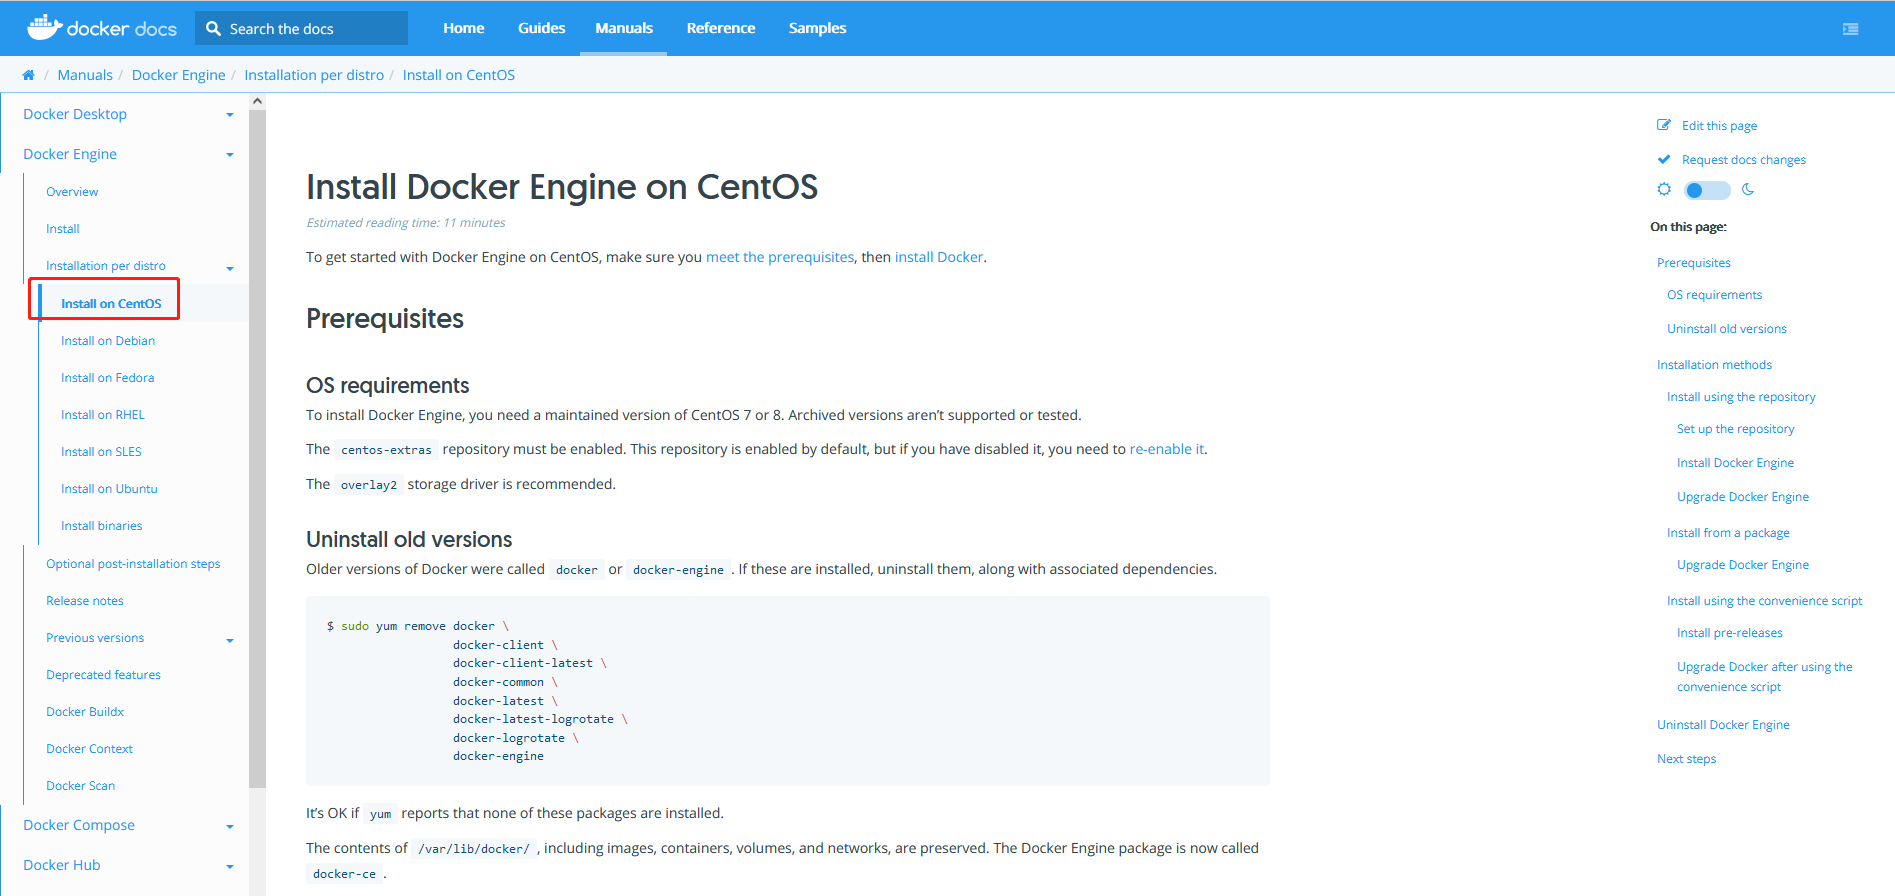Open Install on Debian

(108, 341)
